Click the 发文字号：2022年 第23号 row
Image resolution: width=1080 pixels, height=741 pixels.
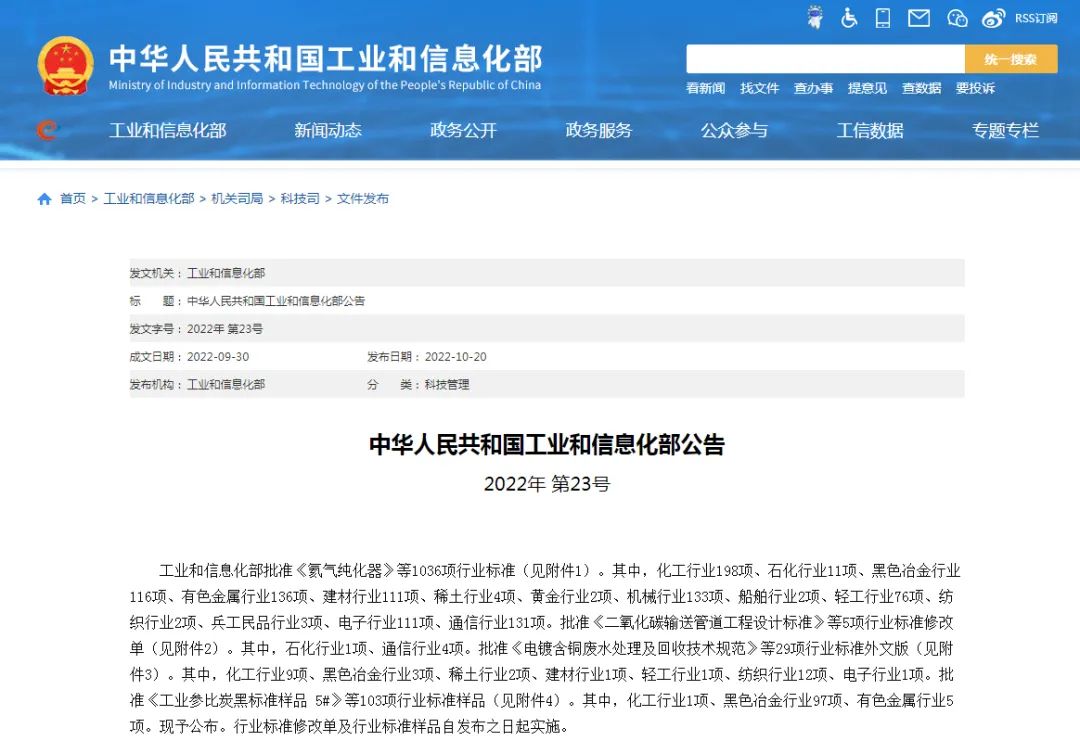[x=547, y=328]
